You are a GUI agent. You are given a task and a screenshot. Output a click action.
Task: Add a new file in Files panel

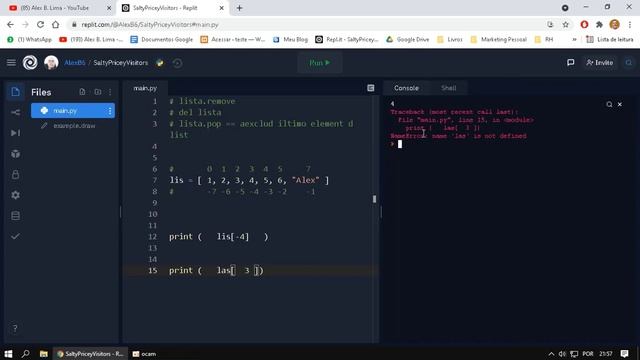[82, 92]
